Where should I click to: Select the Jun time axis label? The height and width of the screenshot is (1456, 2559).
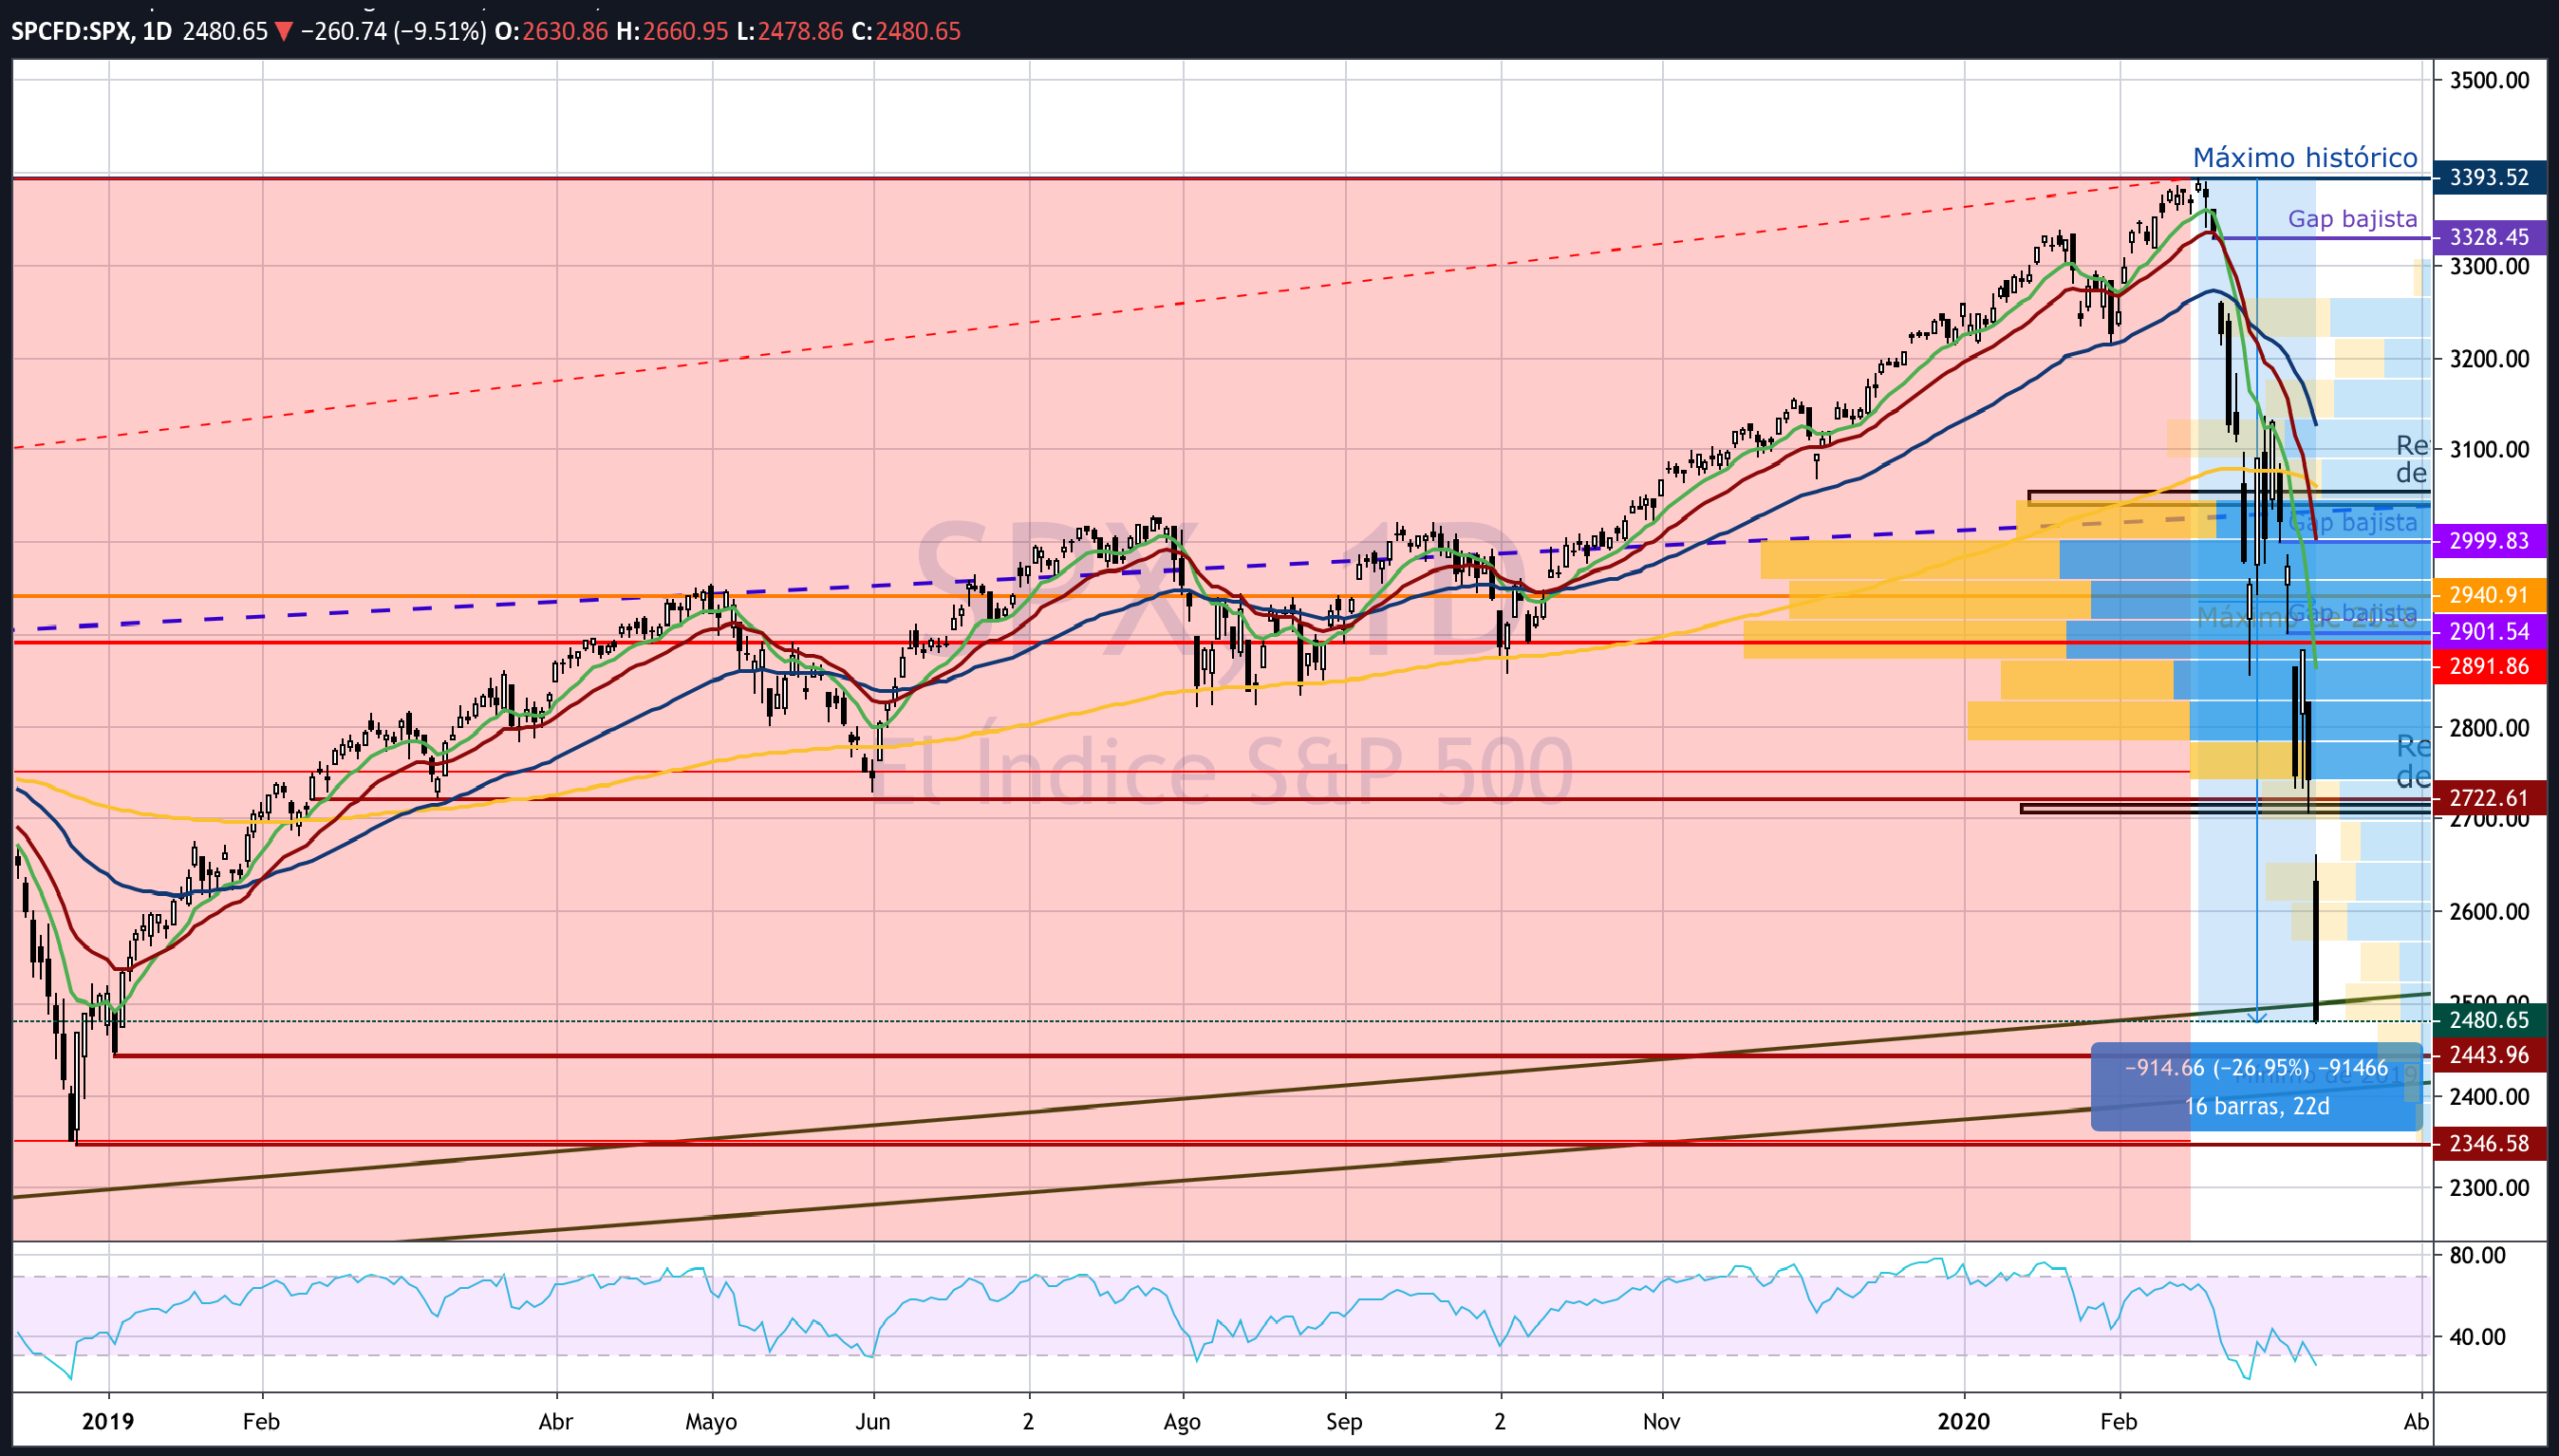[x=873, y=1421]
